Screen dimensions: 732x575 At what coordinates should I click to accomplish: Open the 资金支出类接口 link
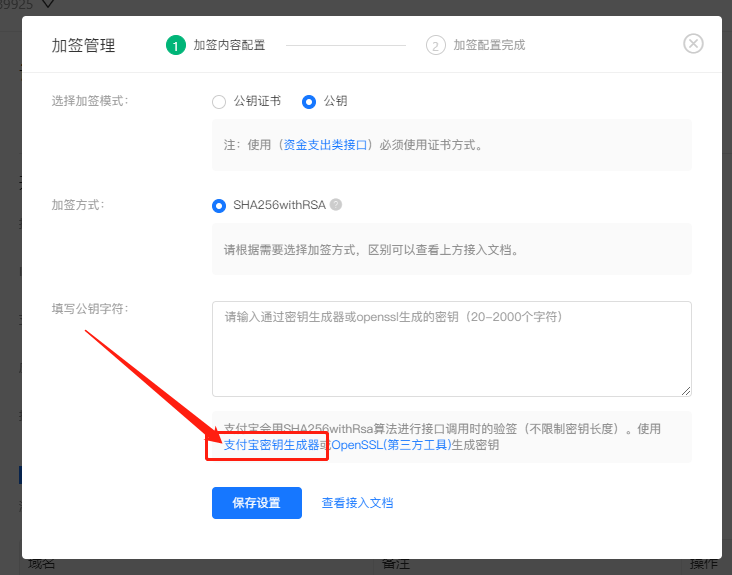click(328, 145)
